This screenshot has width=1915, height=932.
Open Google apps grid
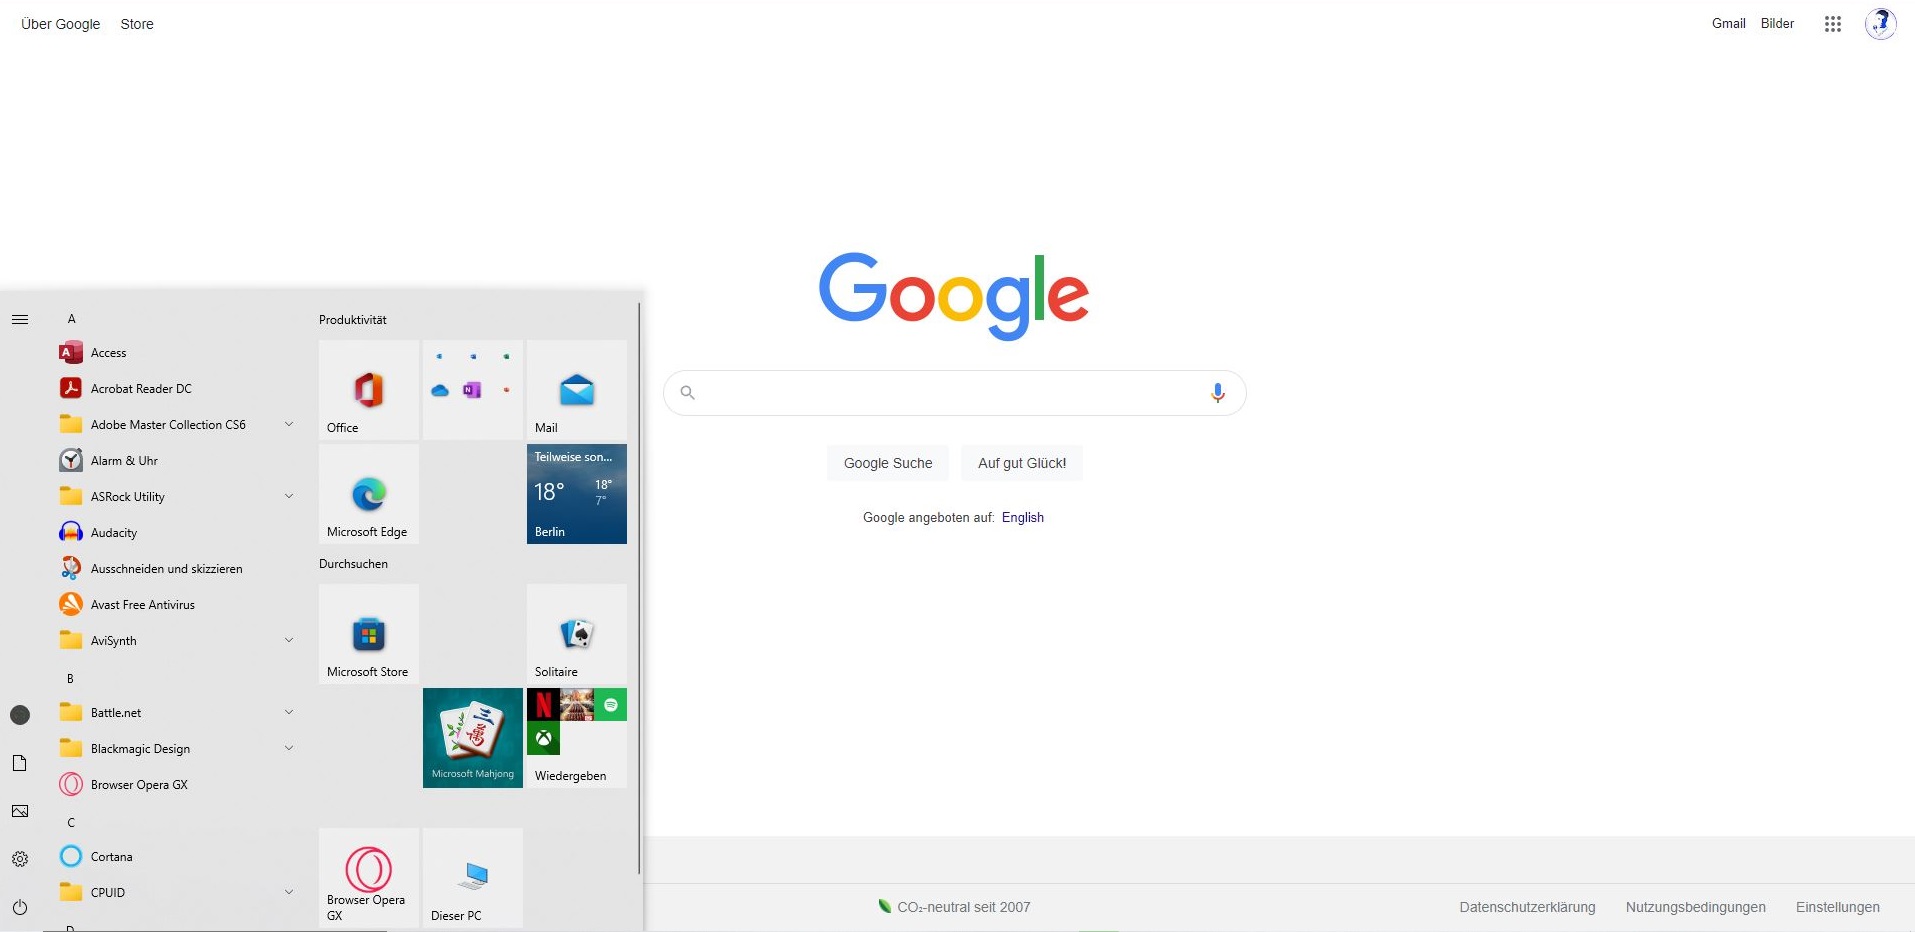click(x=1833, y=24)
